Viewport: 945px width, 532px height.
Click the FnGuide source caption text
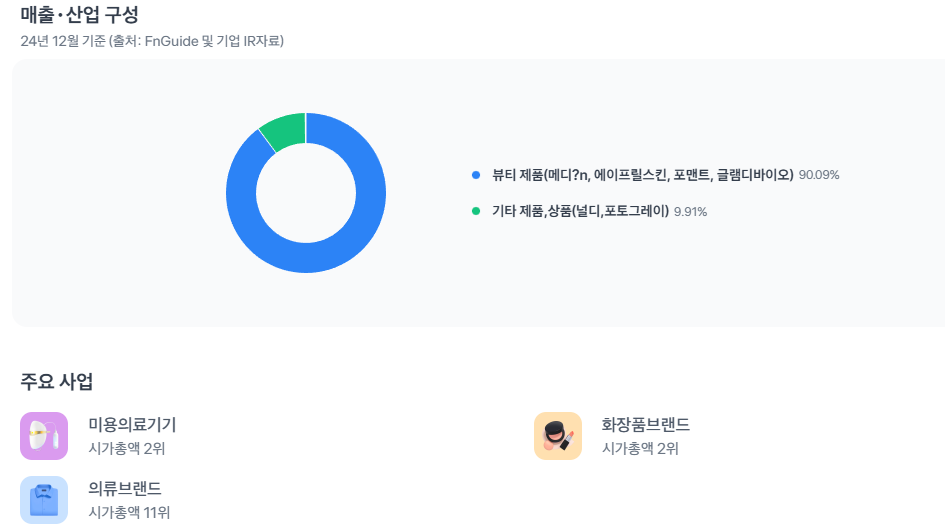click(152, 41)
